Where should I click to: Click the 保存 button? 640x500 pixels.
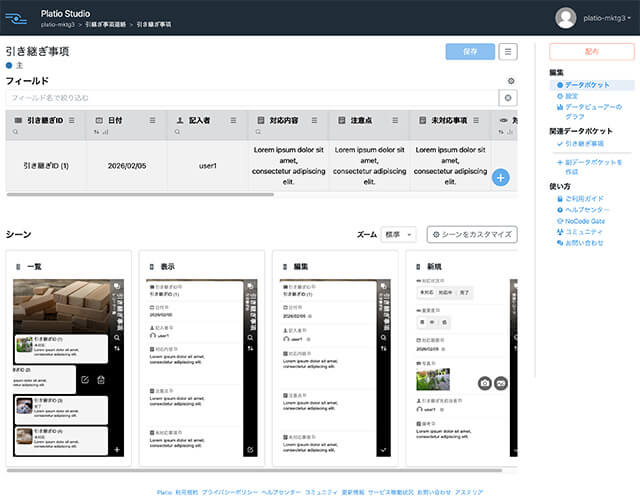pos(470,52)
